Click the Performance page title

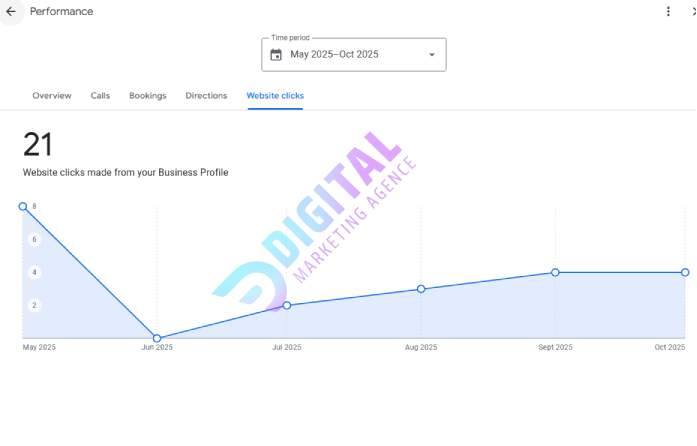click(61, 12)
